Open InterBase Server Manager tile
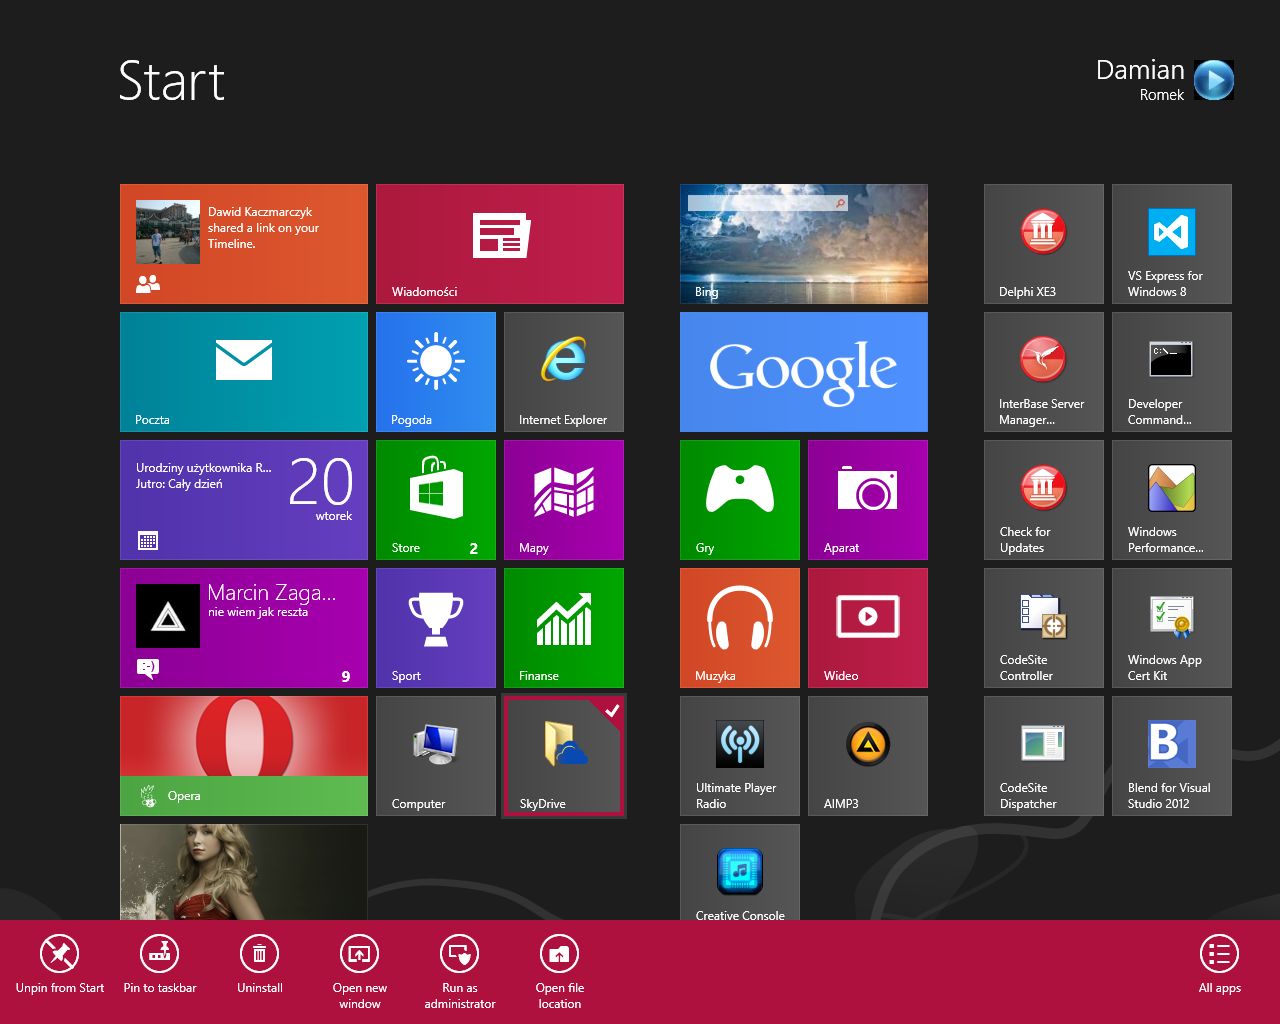 pyautogui.click(x=1044, y=372)
